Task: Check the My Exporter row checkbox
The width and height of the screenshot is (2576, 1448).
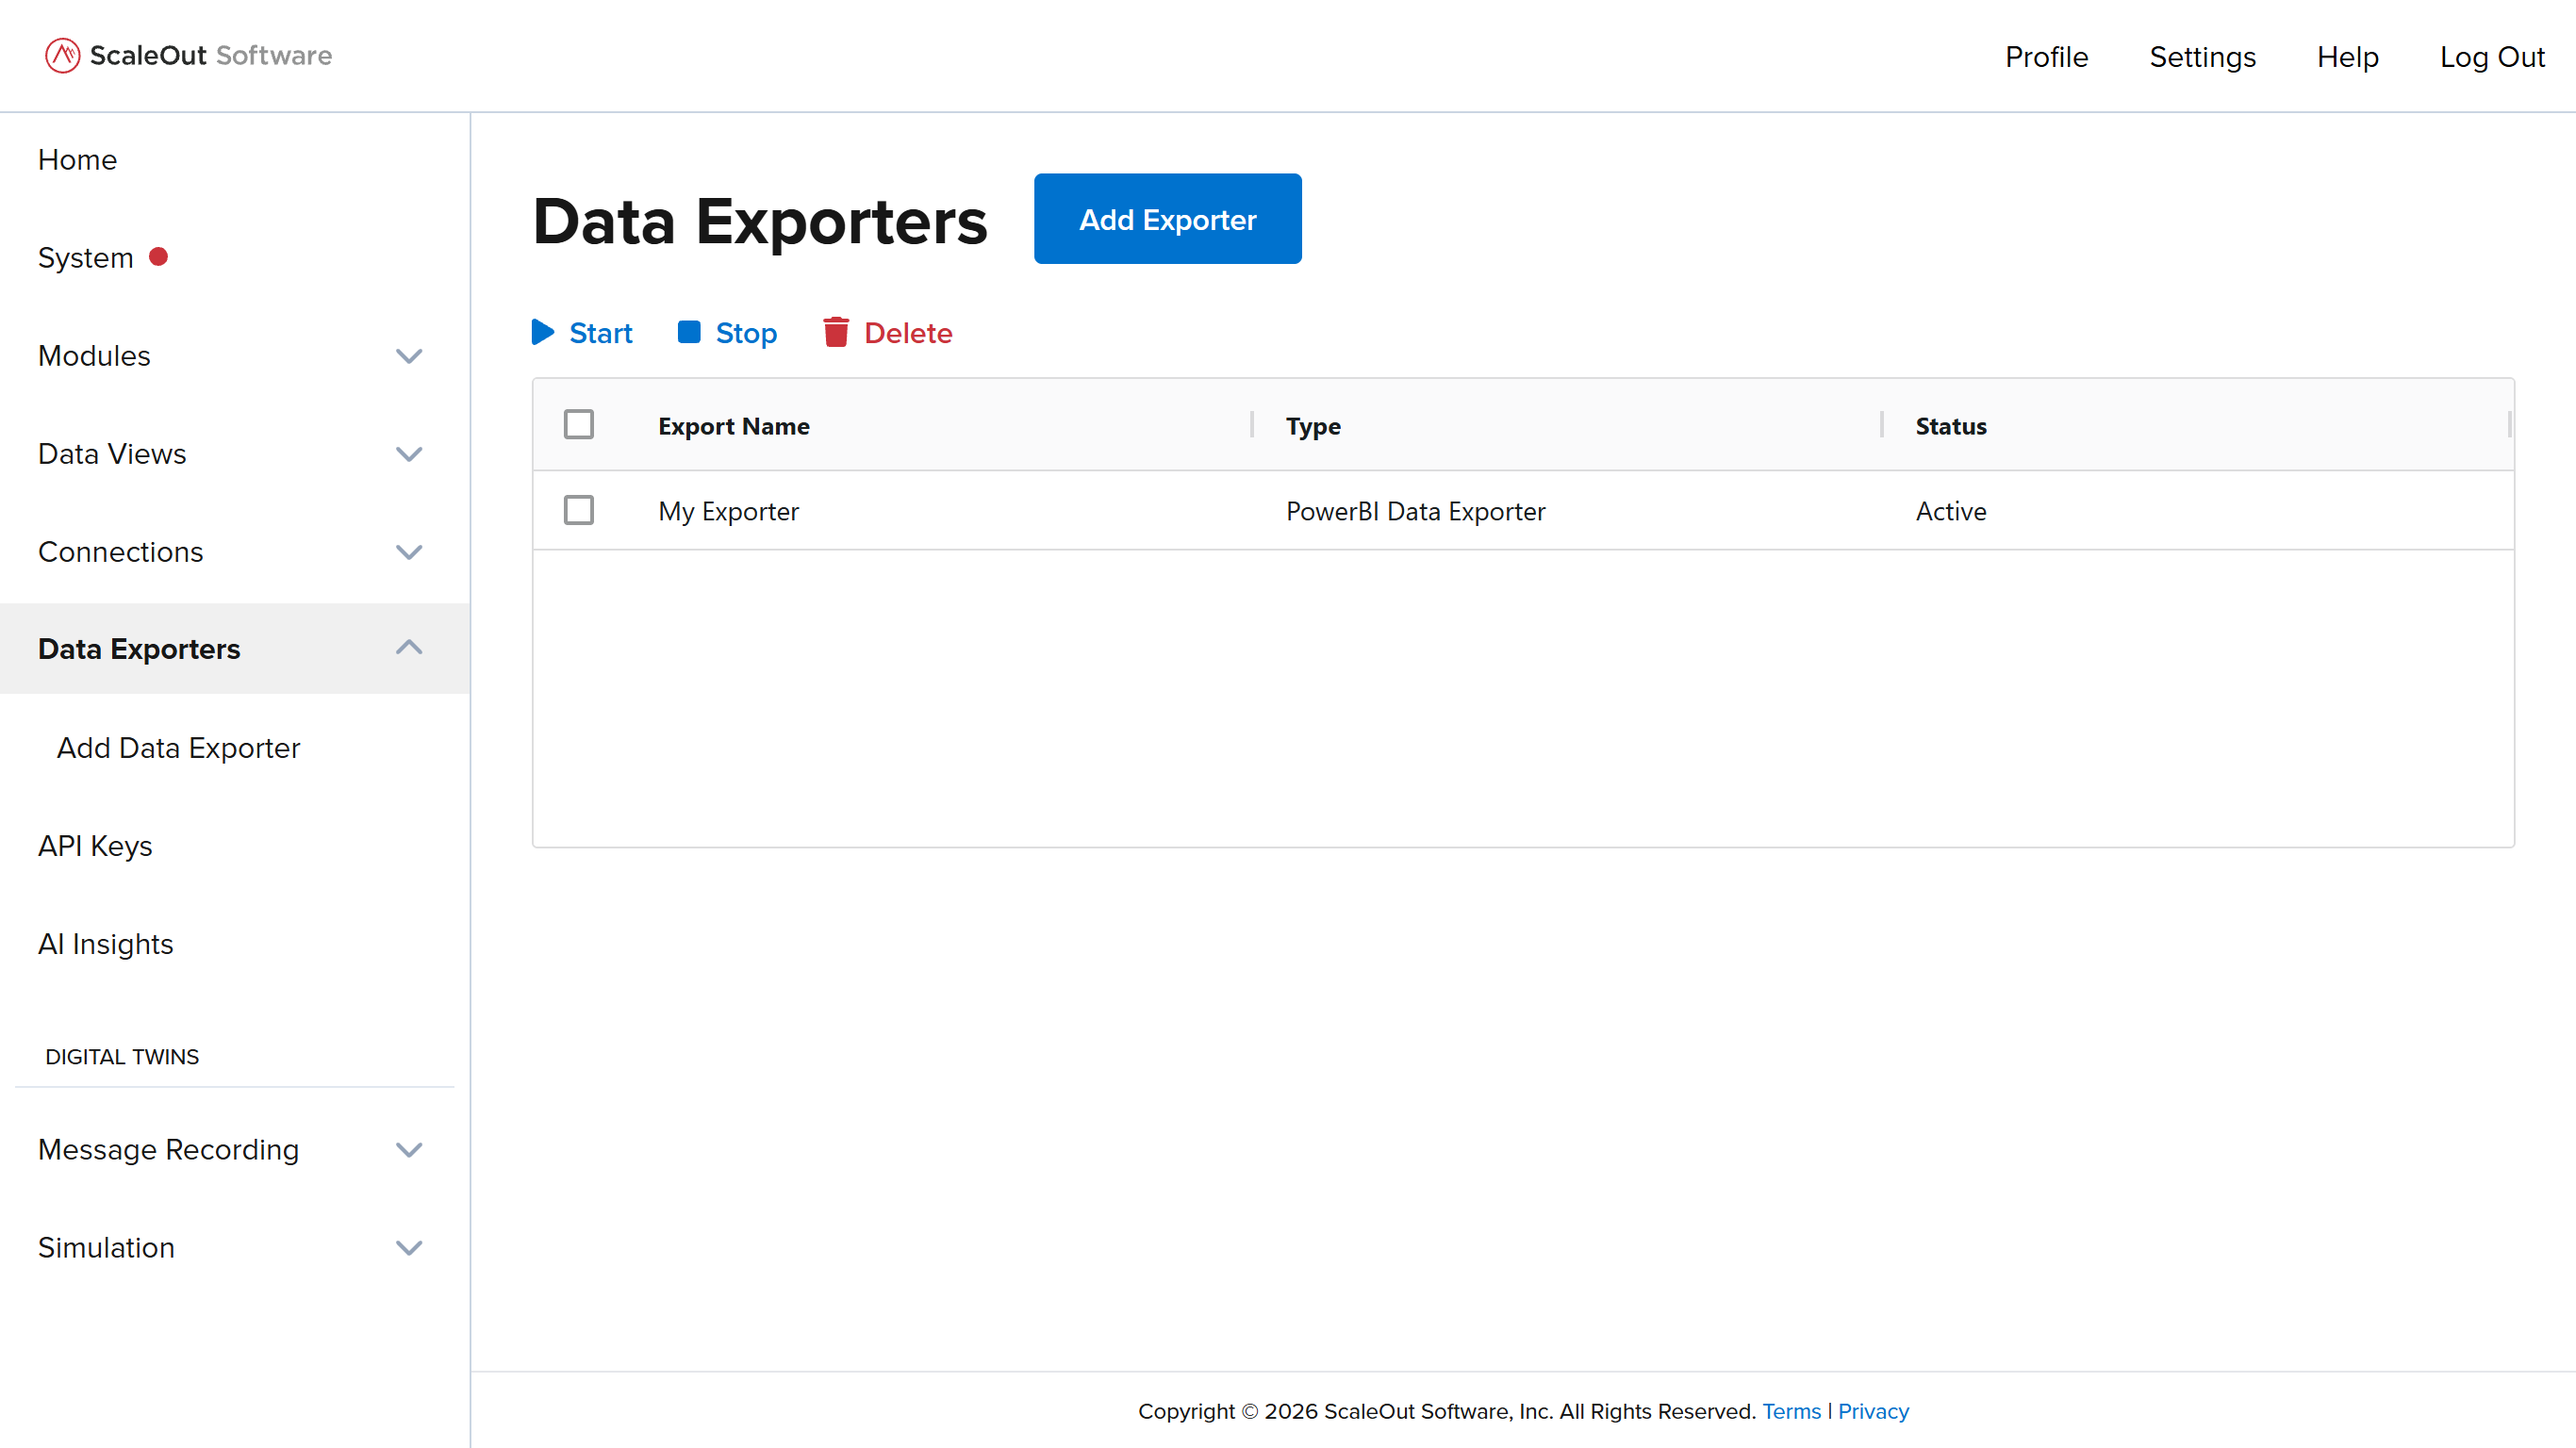Action: pos(579,511)
